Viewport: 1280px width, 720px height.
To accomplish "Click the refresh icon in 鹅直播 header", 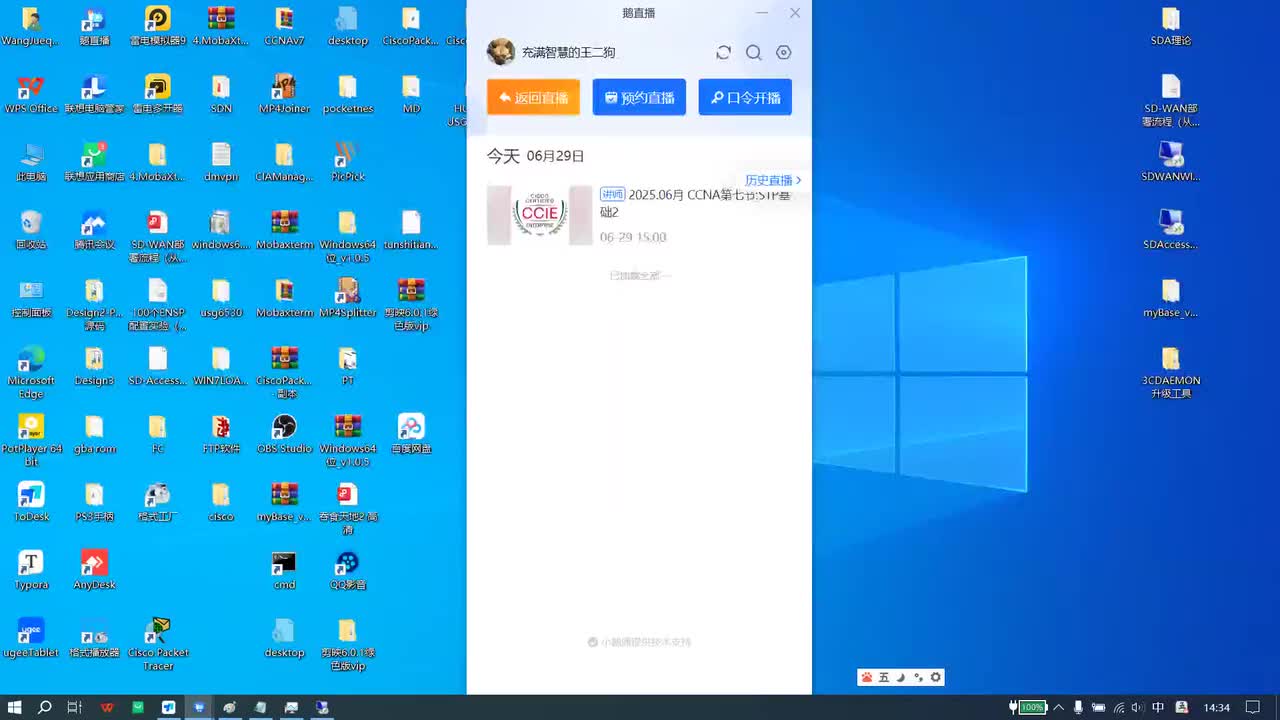I will [x=723, y=53].
